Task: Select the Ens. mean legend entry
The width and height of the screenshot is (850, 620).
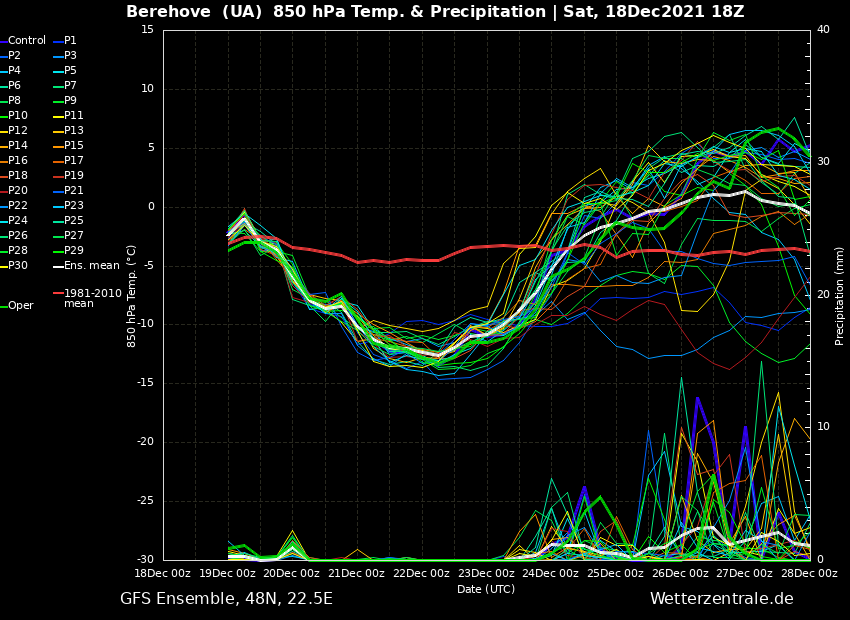Action: tap(91, 266)
